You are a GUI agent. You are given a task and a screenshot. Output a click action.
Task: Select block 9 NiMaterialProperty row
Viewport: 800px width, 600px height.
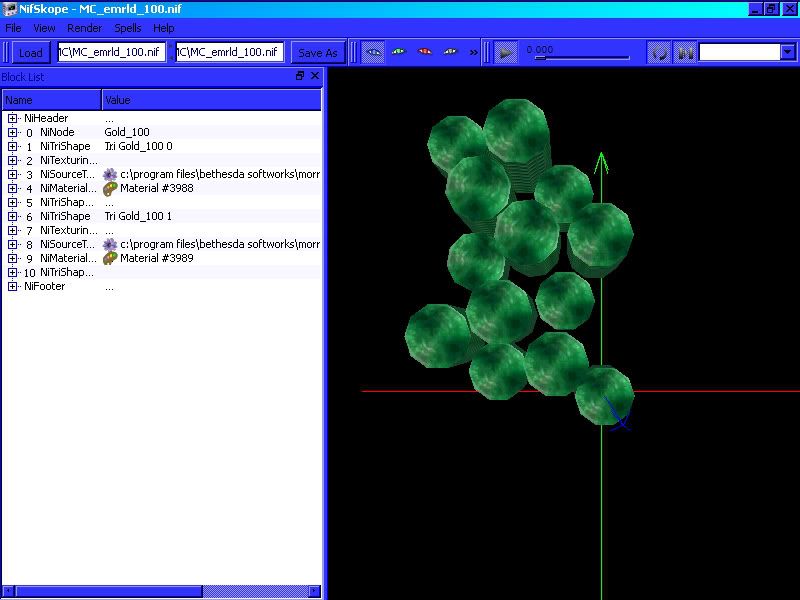click(x=162, y=259)
